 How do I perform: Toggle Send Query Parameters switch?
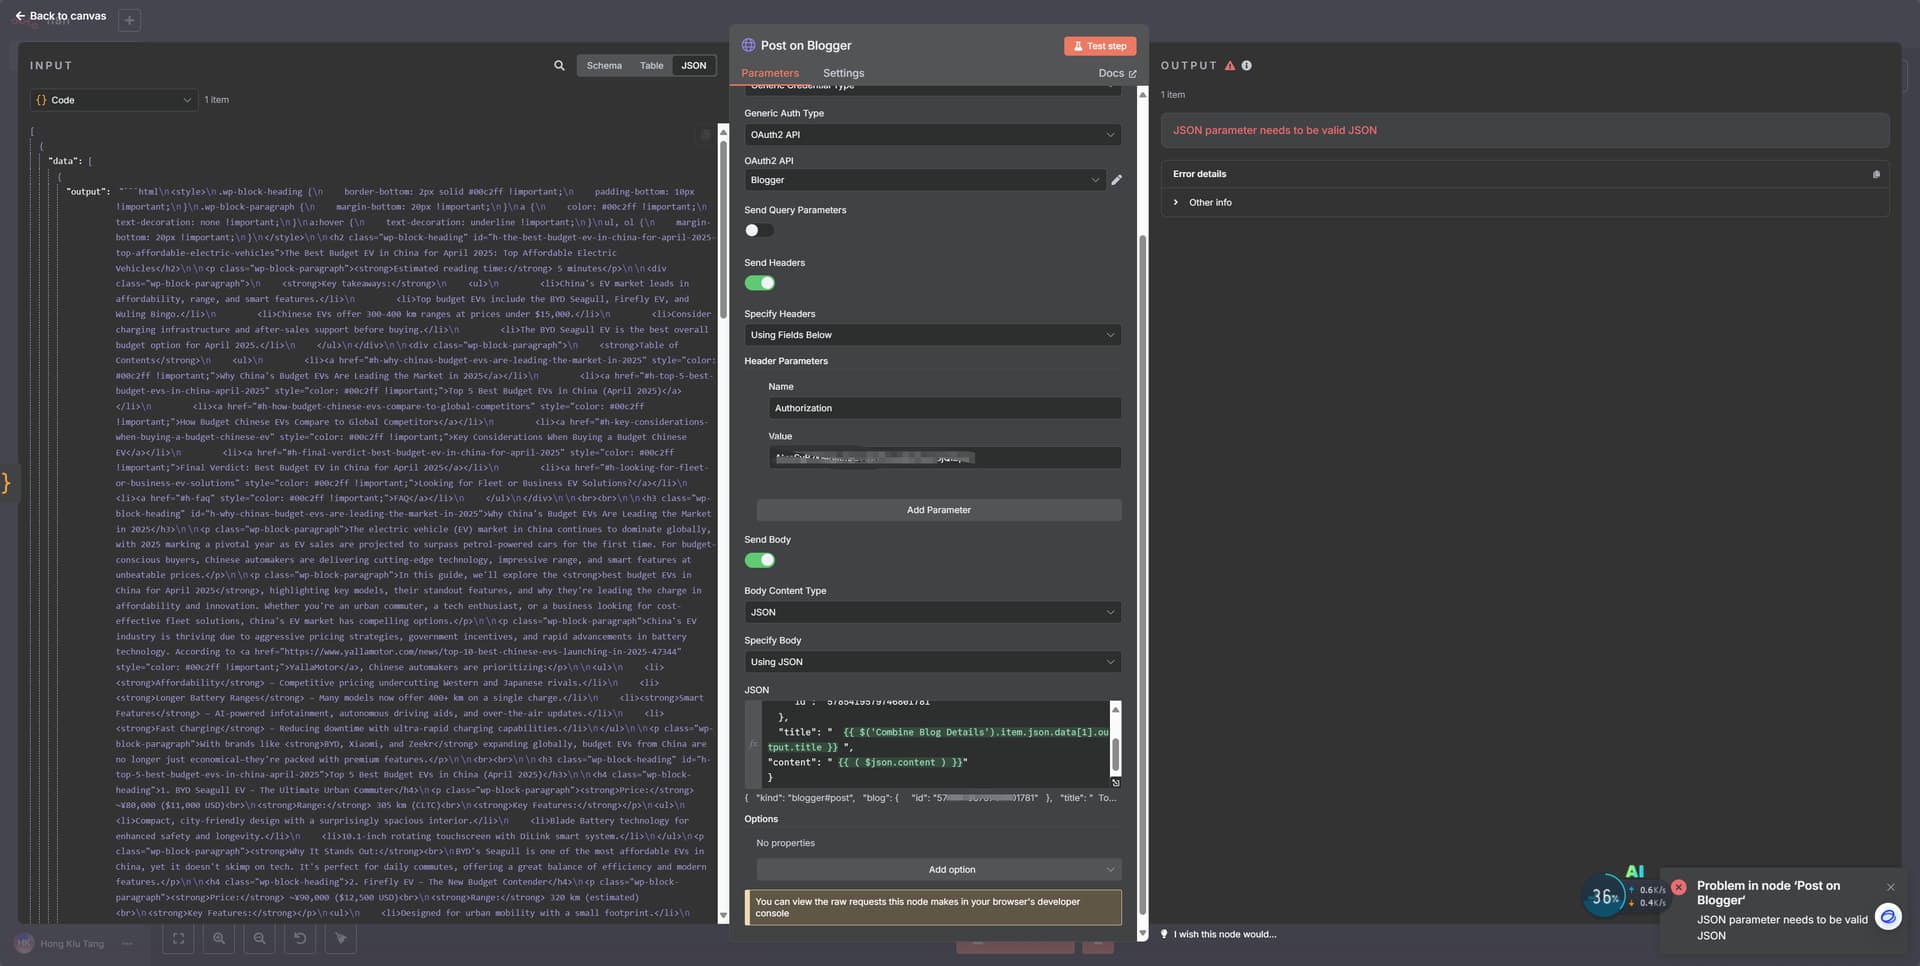coord(759,230)
